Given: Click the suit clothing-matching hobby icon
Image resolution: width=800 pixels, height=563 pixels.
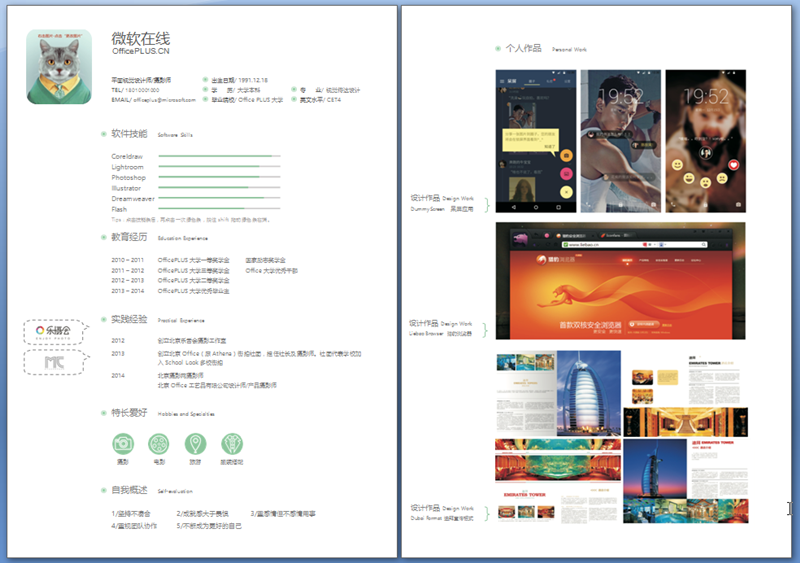Looking at the screenshot, I should tap(232, 444).
